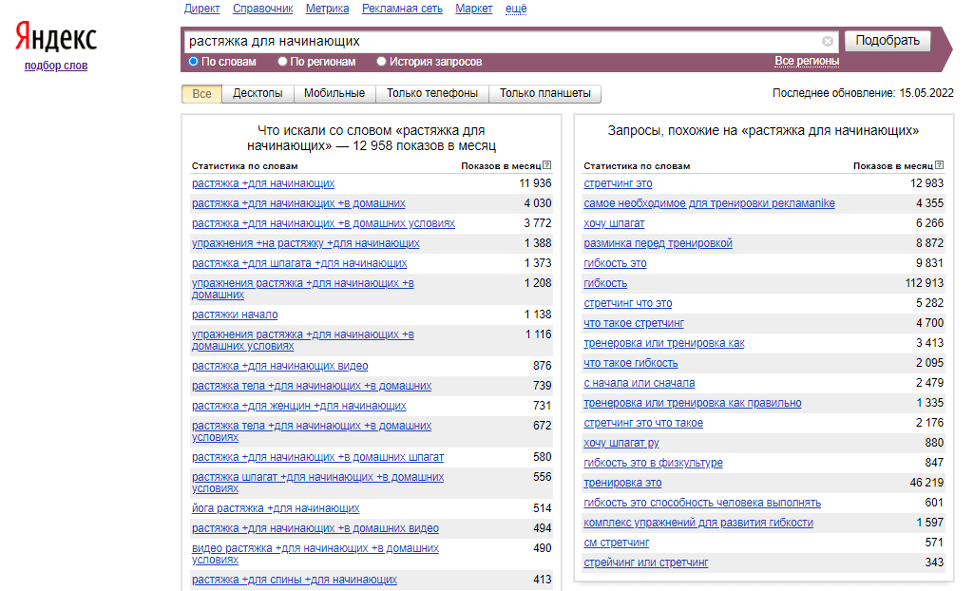Clear the search field with the X icon
This screenshot has height=591, width=974.
[827, 41]
